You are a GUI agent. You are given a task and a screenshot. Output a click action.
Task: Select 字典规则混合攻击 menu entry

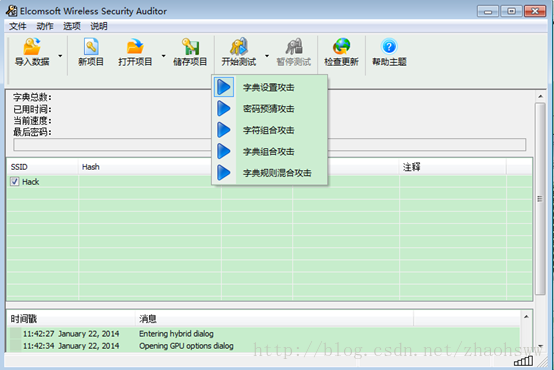[x=277, y=173]
